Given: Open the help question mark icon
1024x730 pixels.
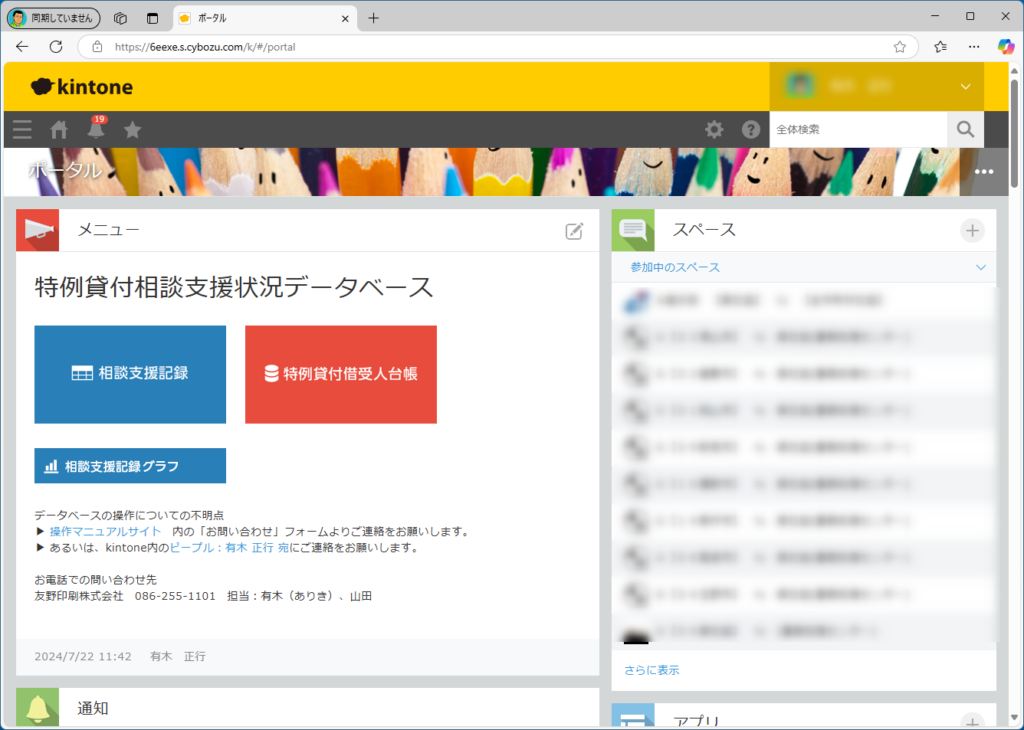Looking at the screenshot, I should pyautogui.click(x=751, y=129).
